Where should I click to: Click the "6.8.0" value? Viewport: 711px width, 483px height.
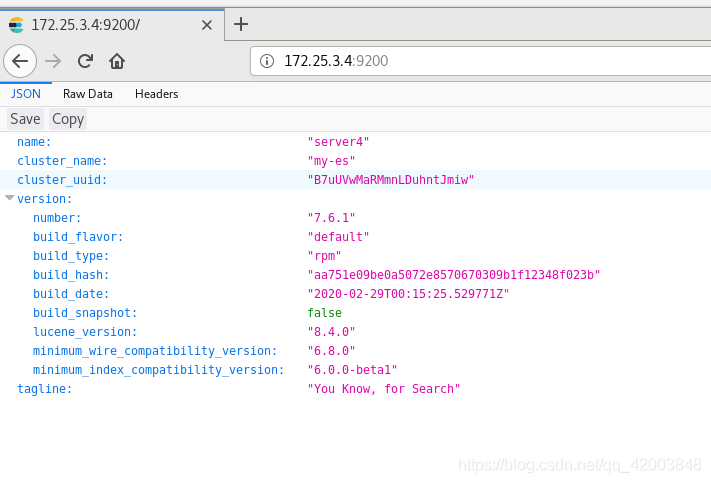point(331,351)
